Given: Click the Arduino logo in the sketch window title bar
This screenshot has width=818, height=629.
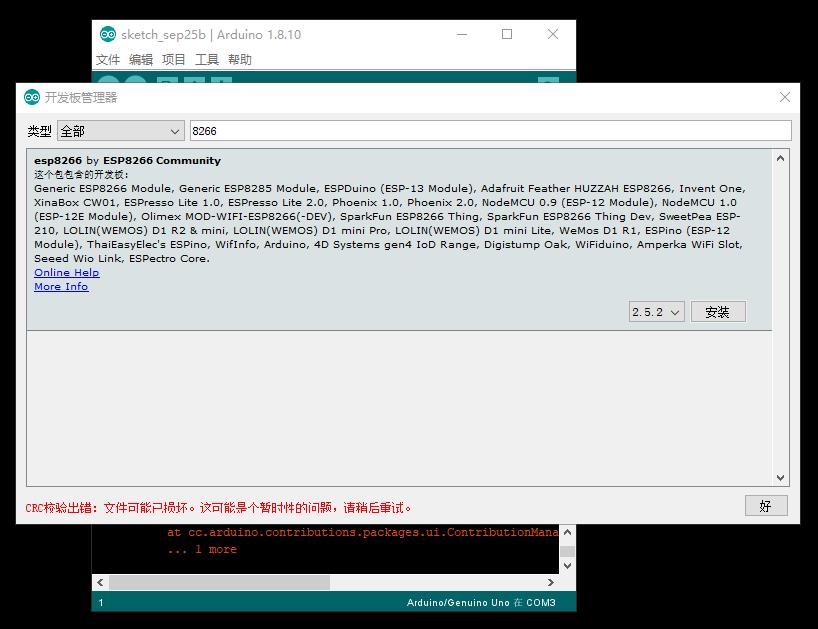Looking at the screenshot, I should point(108,34).
